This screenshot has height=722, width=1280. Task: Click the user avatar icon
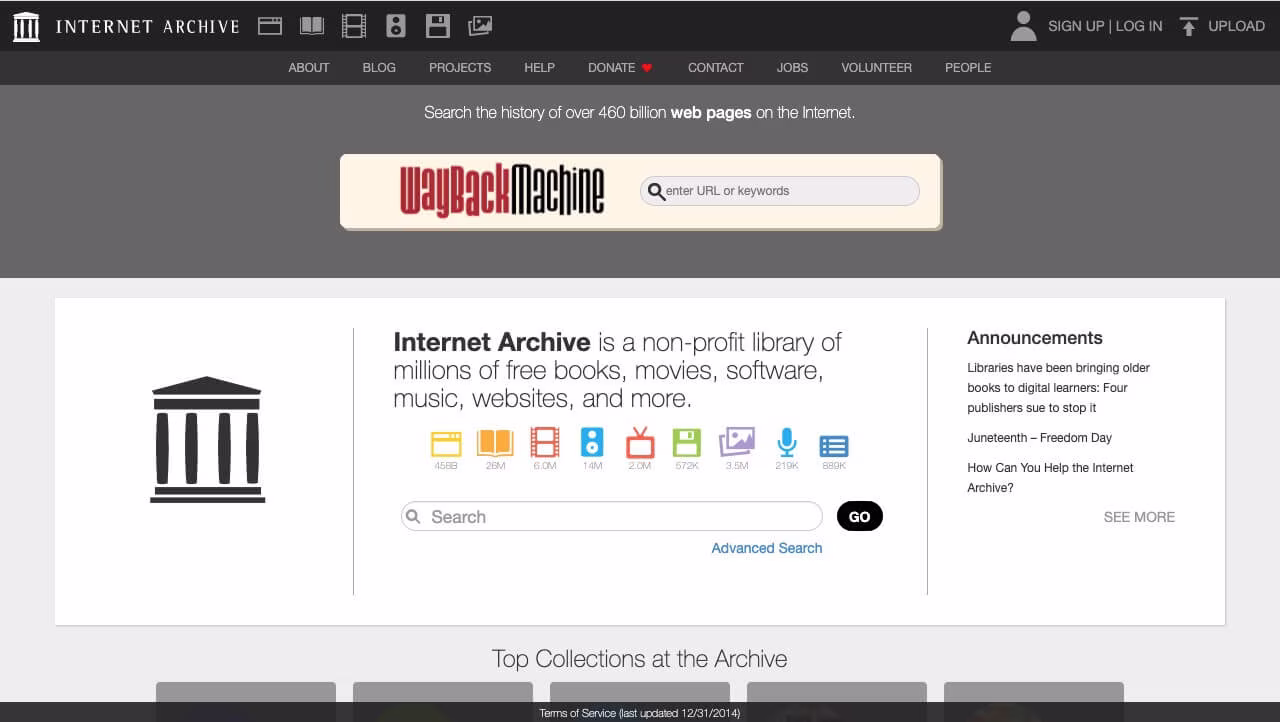[1023, 26]
